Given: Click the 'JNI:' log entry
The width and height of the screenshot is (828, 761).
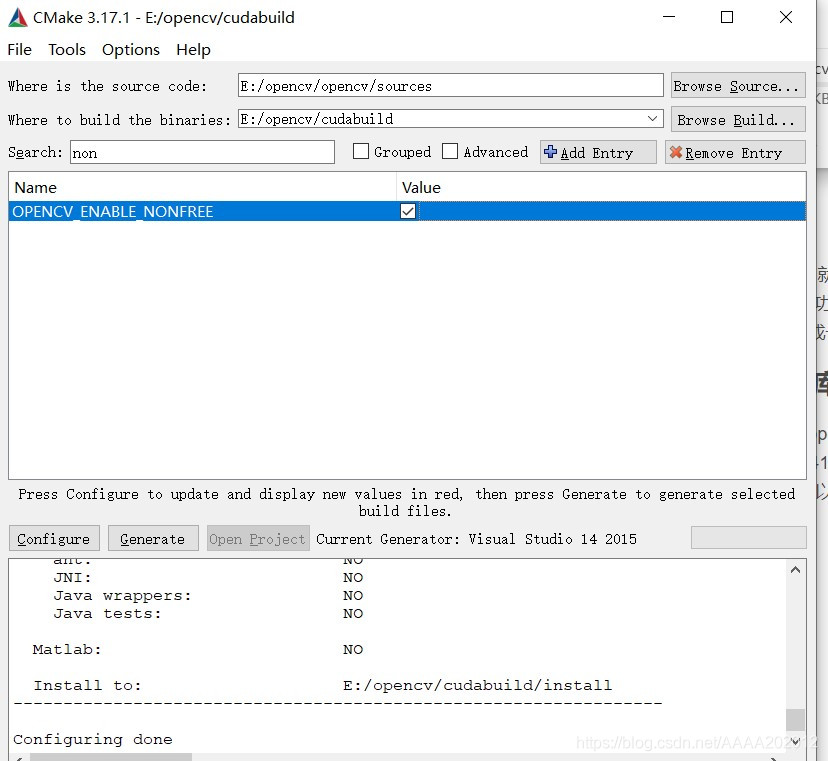Looking at the screenshot, I should pos(72,578).
